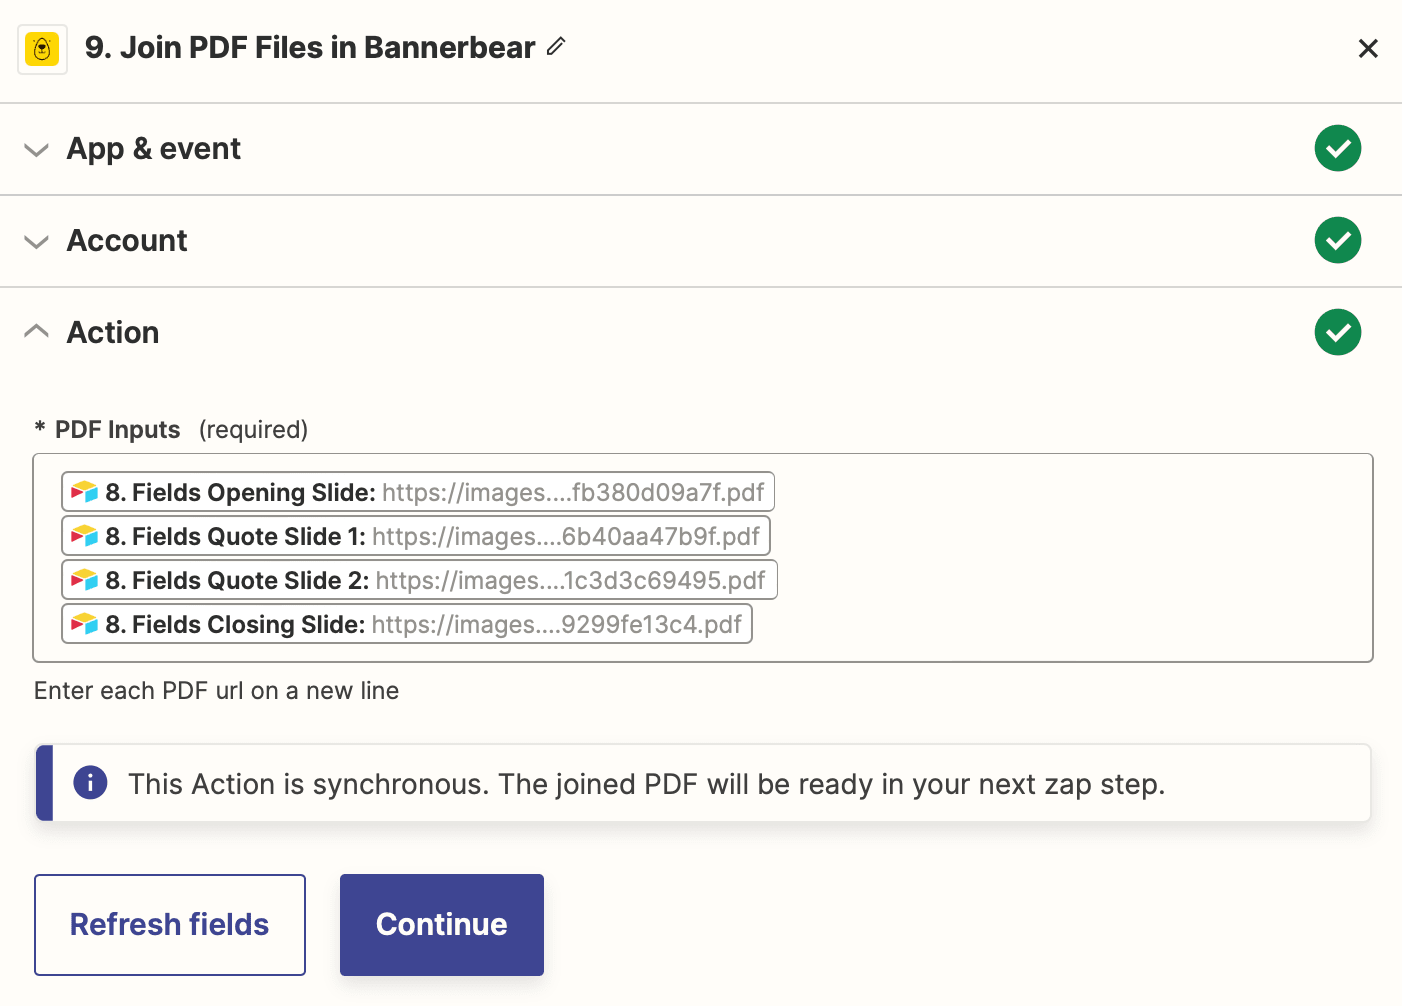Click the info icon in the synchronous notice
The image size is (1402, 1006).
(90, 783)
